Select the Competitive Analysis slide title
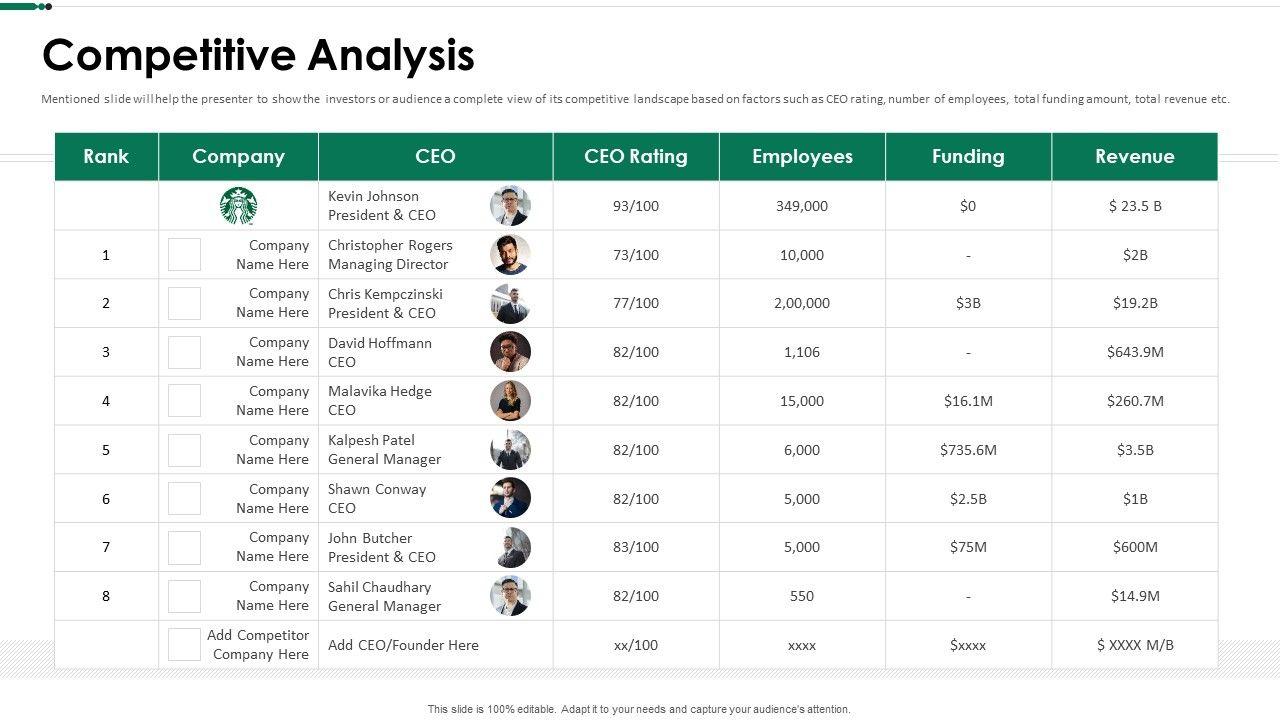Image resolution: width=1280 pixels, height=720 pixels. (258, 55)
